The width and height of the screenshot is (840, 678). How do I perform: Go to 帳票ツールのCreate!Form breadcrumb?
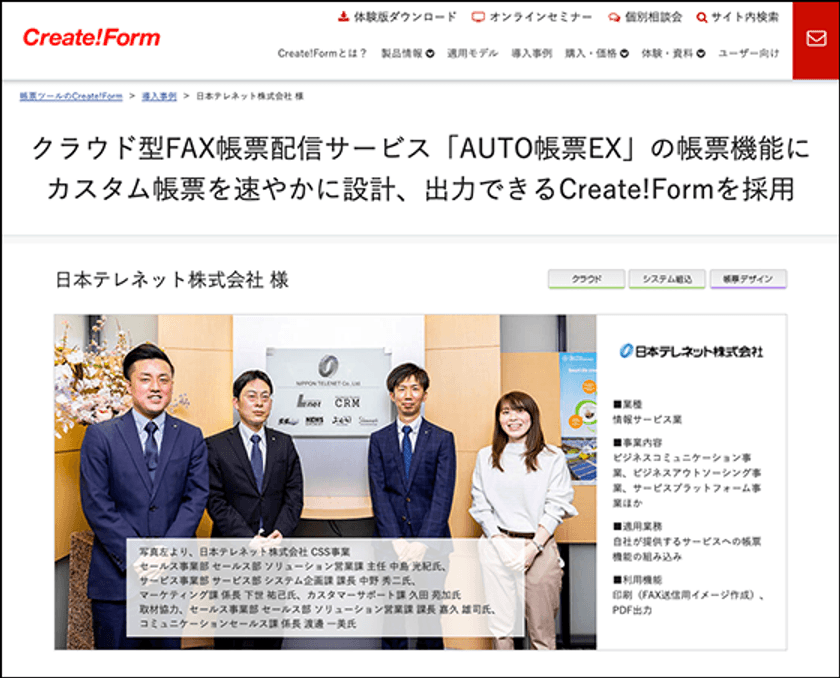coord(71,96)
